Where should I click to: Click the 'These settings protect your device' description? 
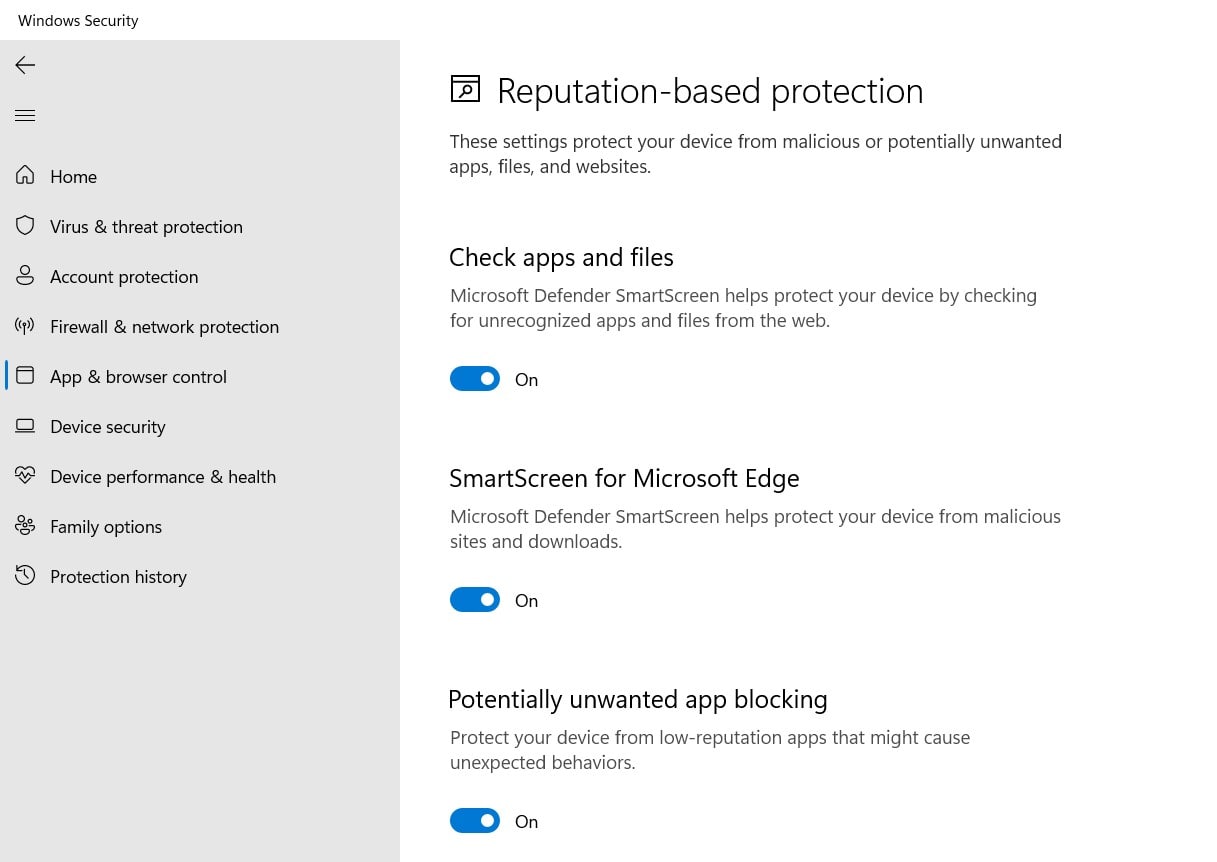755,154
